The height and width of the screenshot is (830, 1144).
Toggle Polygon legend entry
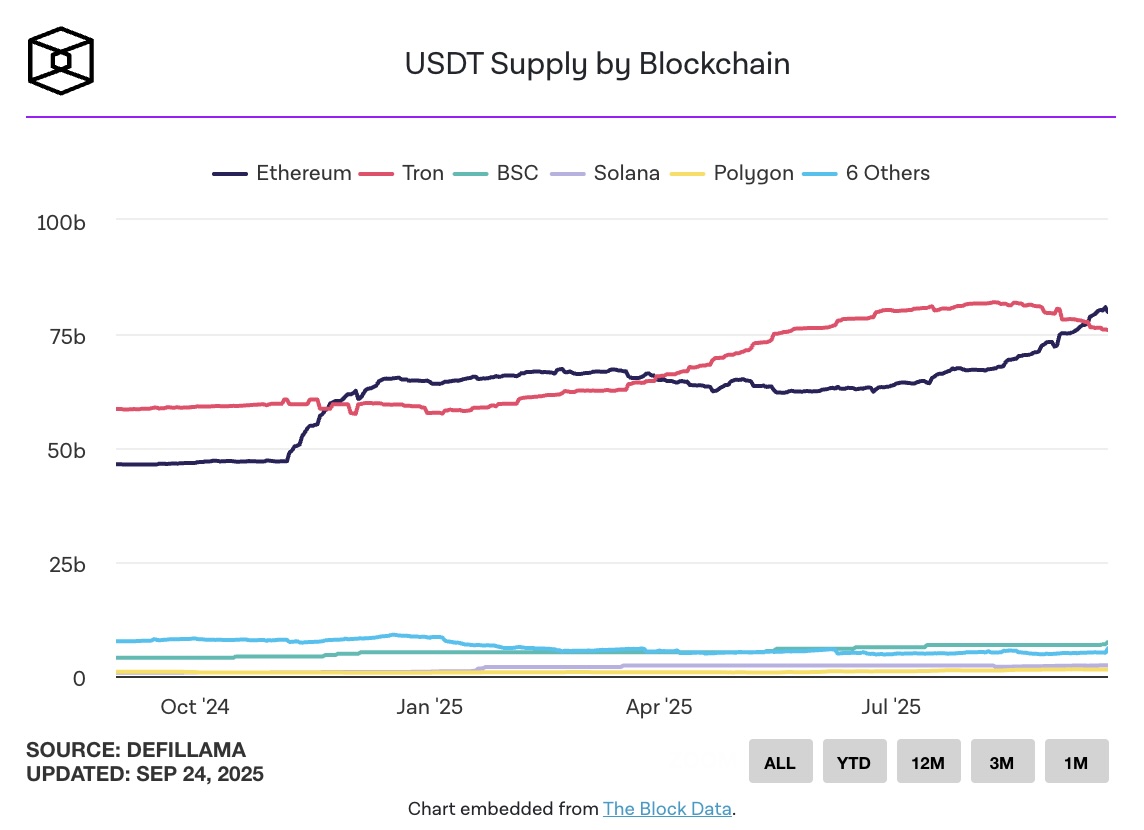pos(731,173)
